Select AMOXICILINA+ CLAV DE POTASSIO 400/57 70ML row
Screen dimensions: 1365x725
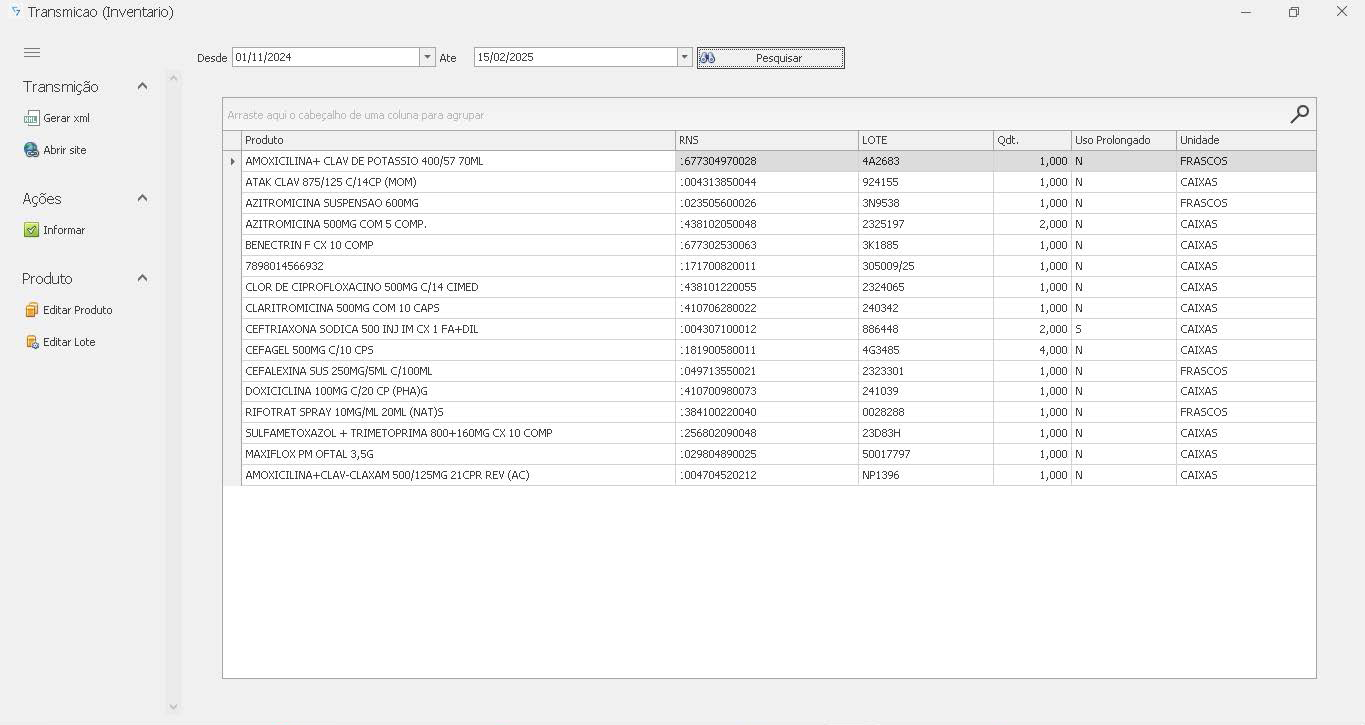[769, 161]
